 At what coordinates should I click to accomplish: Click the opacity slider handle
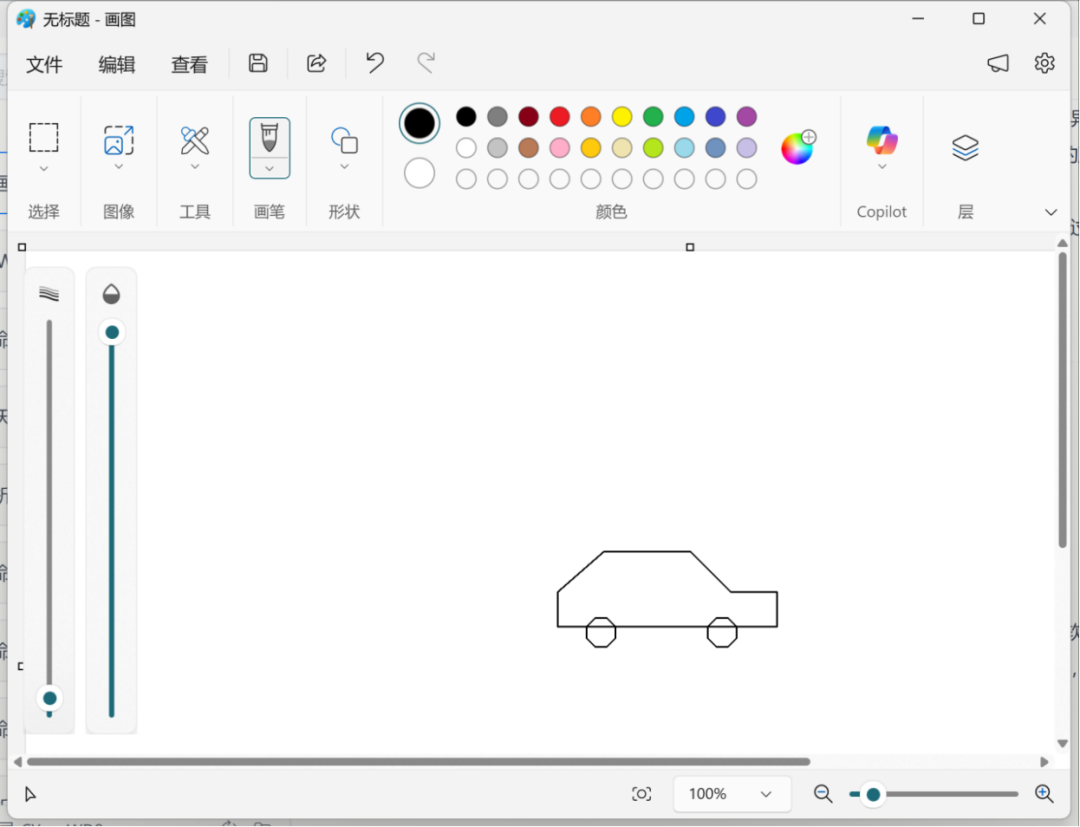112,333
